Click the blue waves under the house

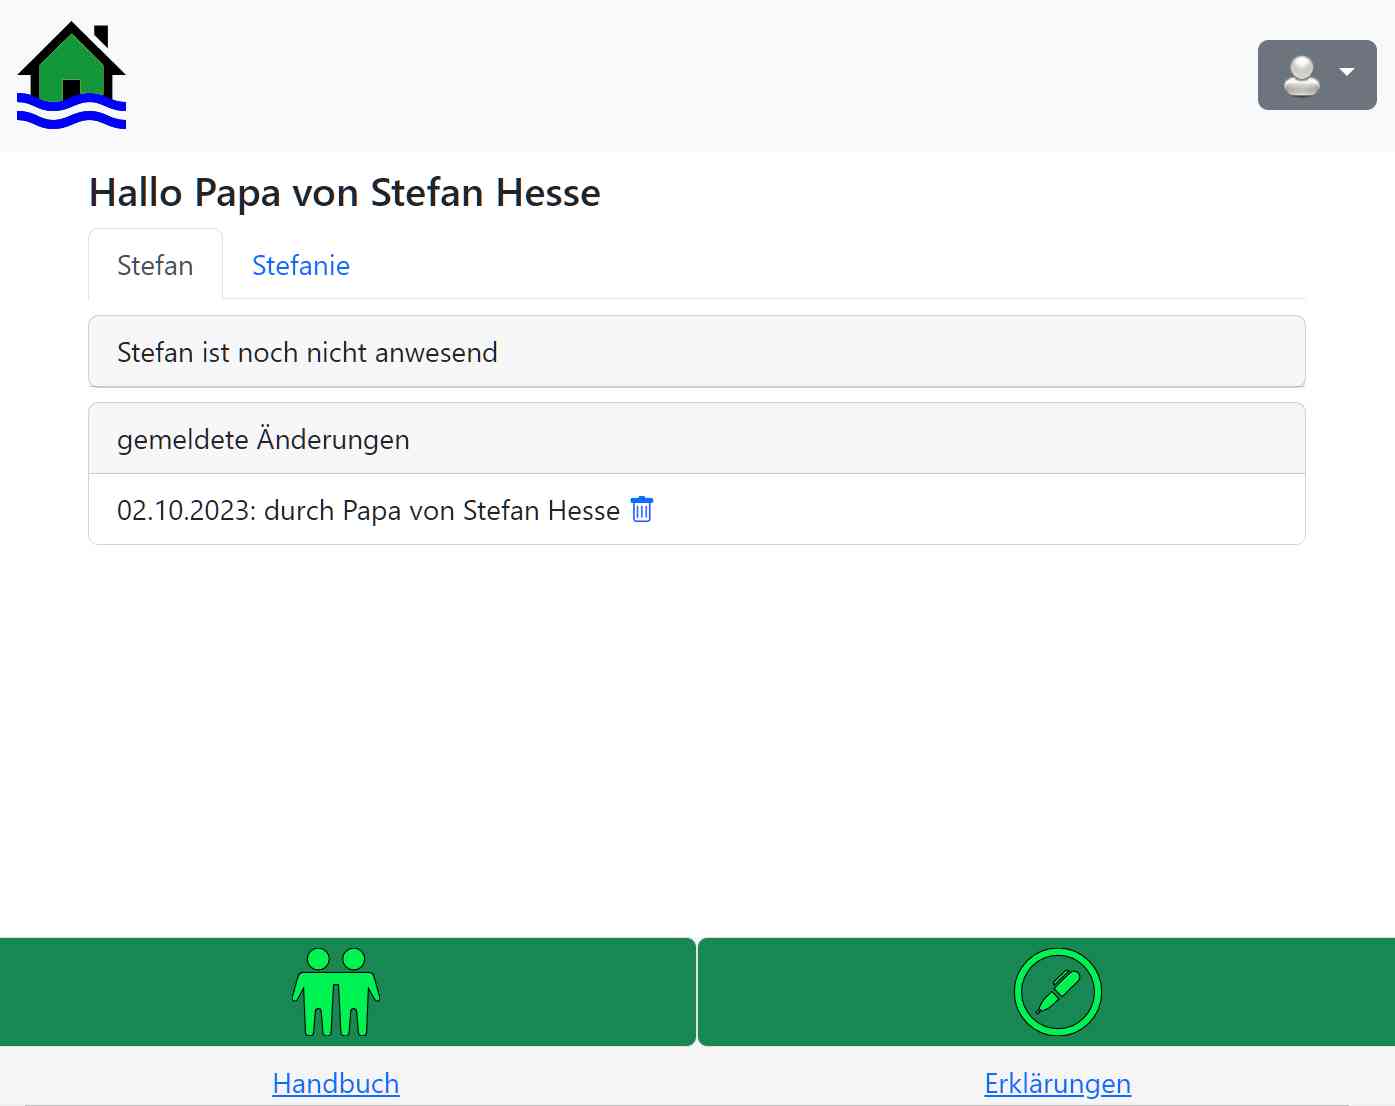point(71,112)
